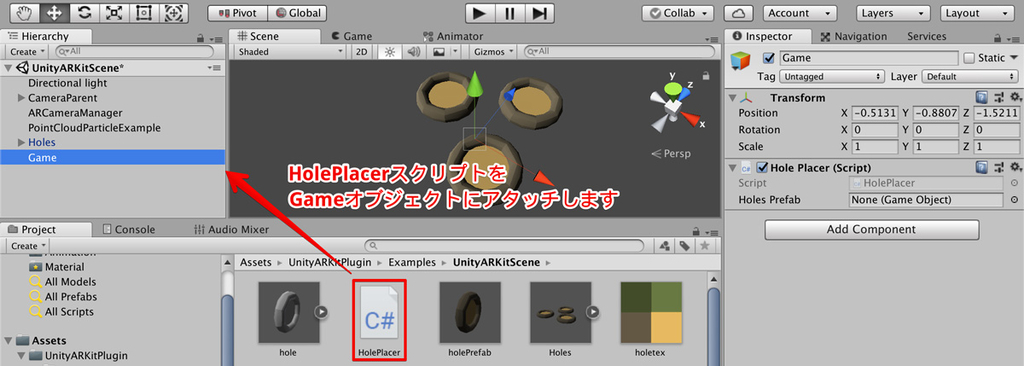Toggle 2D scene view

pyautogui.click(x=362, y=51)
